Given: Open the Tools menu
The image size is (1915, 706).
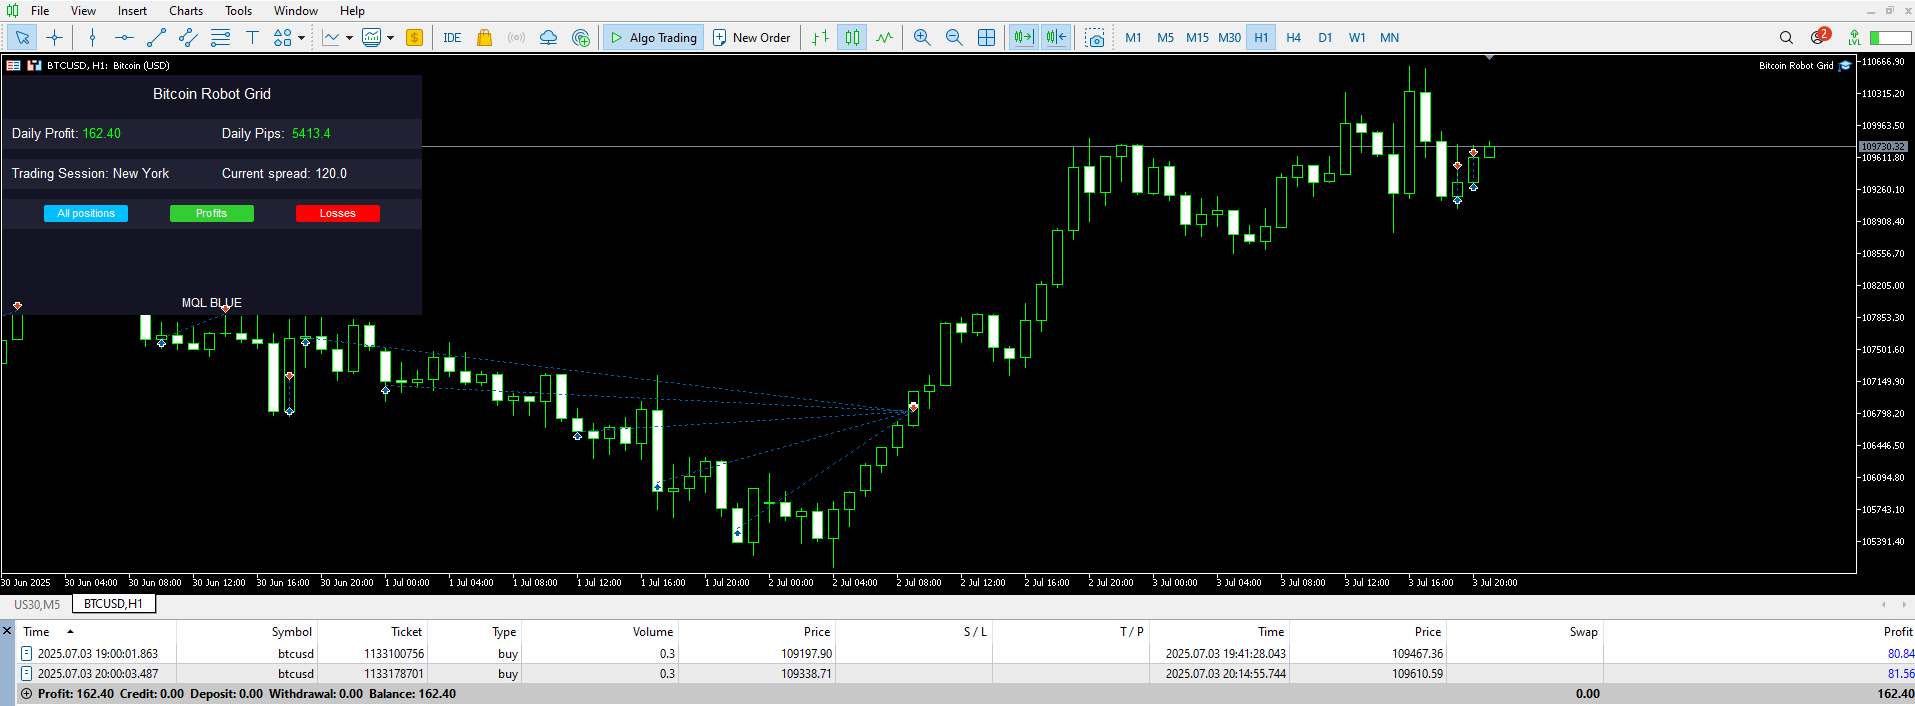Looking at the screenshot, I should point(238,11).
